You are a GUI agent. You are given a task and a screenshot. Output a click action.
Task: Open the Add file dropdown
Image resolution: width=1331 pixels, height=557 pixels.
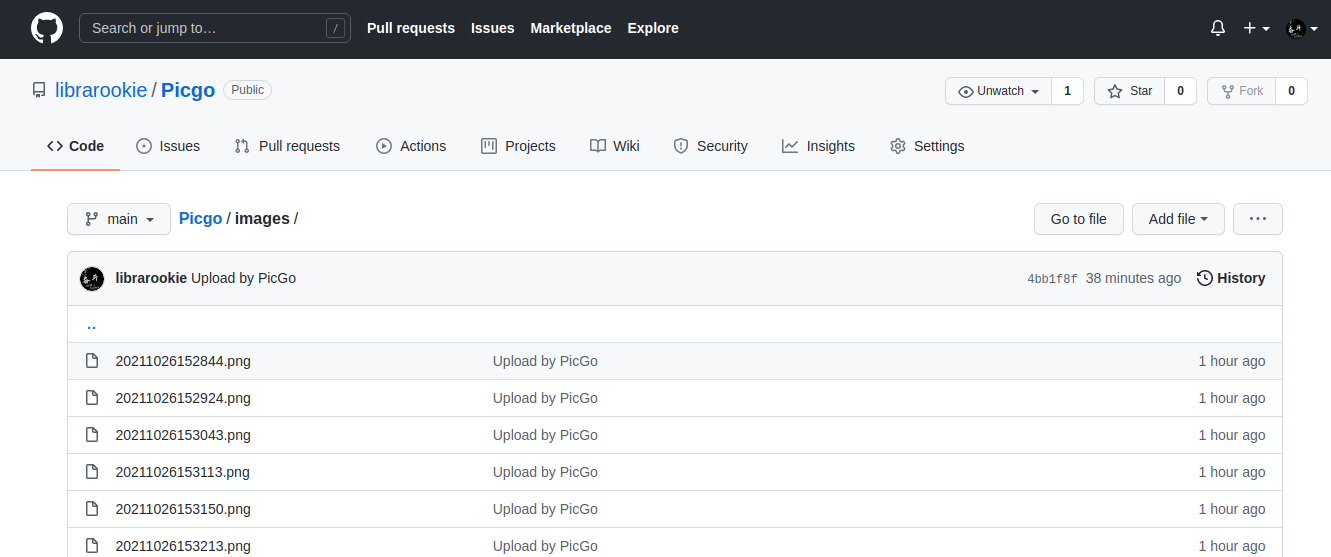[x=1178, y=219]
